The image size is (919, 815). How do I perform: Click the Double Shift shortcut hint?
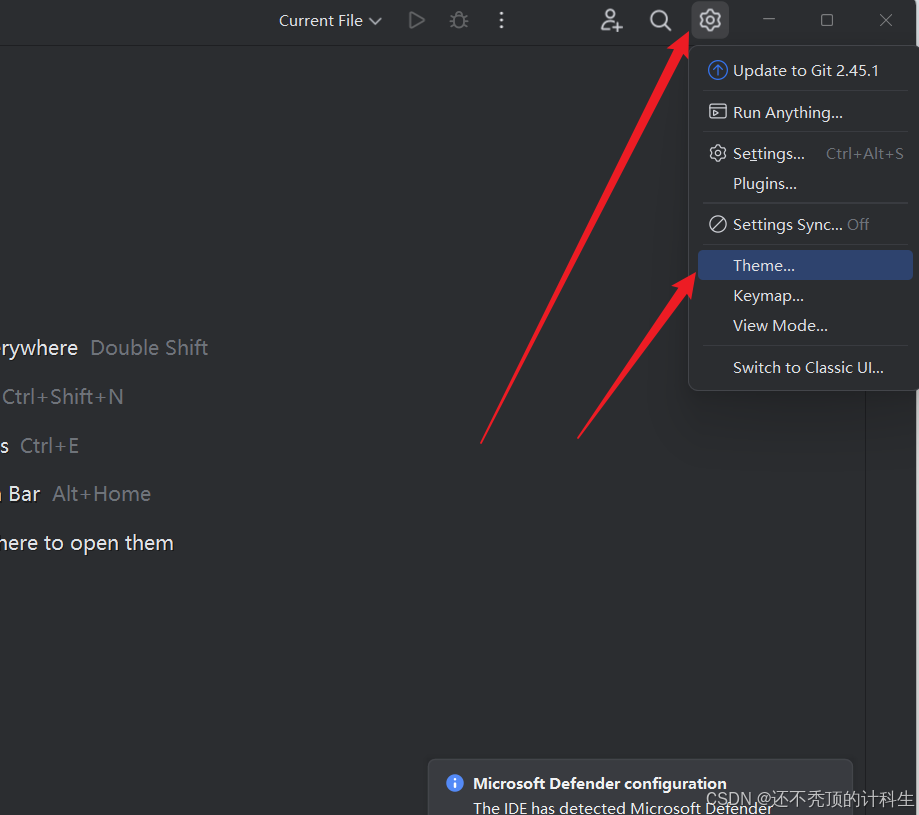pos(149,348)
